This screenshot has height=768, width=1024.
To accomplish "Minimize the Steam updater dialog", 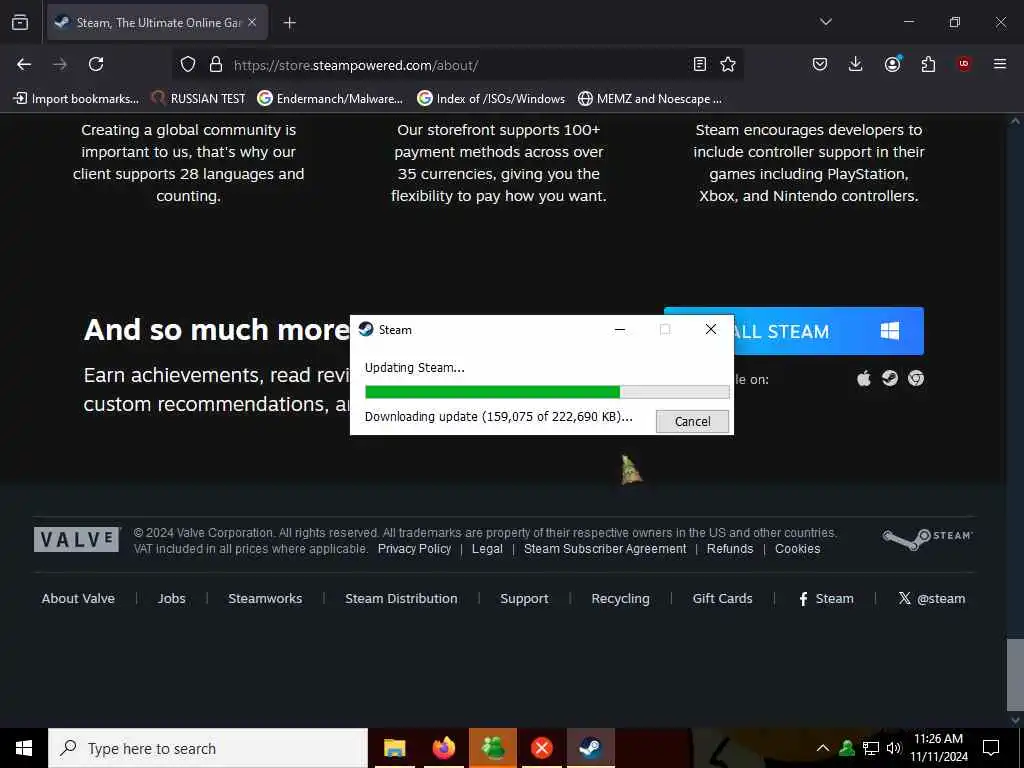I will 620,329.
